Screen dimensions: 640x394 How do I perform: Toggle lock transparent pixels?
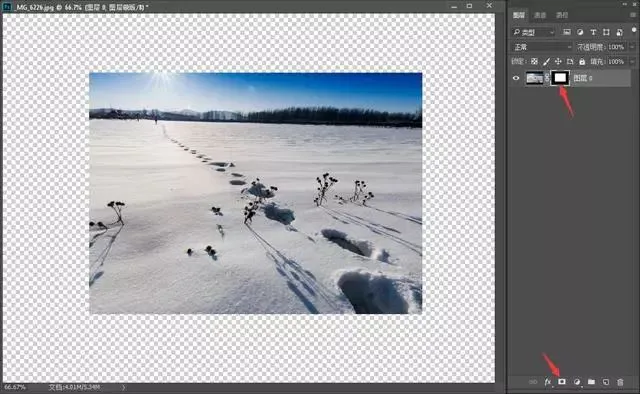534,62
